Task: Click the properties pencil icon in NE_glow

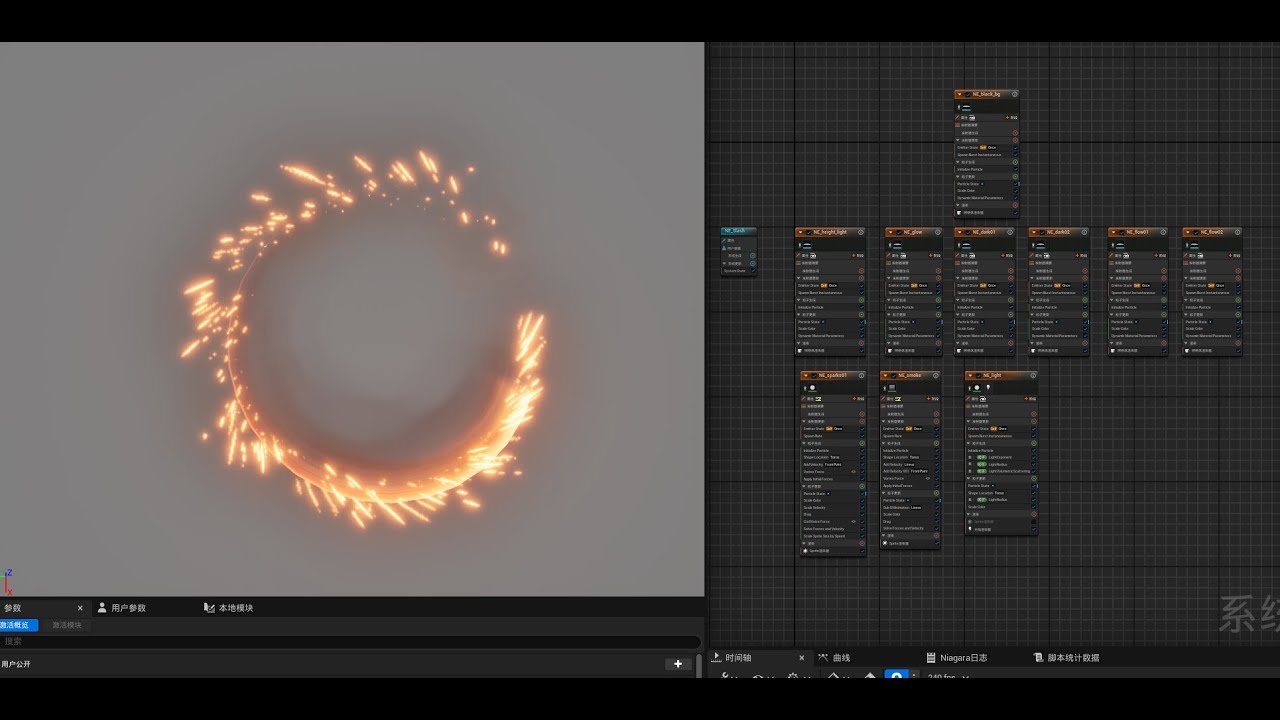Action: coord(888,256)
